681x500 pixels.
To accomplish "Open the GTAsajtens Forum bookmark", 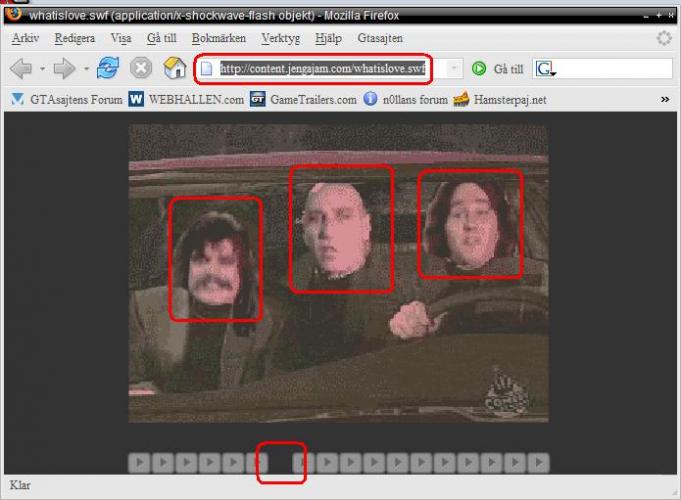I will 67,100.
